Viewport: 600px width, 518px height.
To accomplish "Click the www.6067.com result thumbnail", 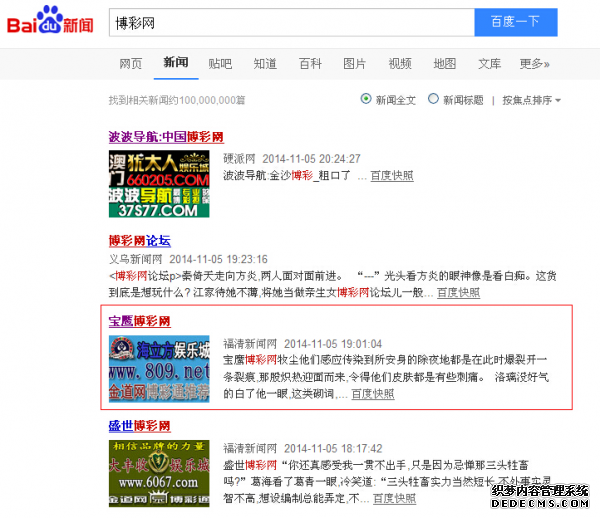I will point(159,474).
